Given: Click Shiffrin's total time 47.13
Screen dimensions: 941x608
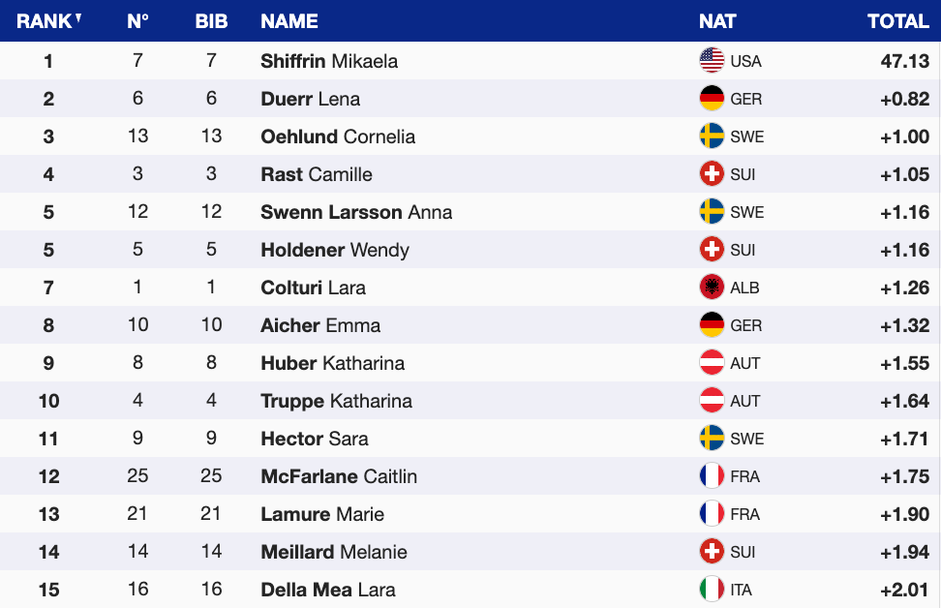Looking at the screenshot, I should coord(905,61).
